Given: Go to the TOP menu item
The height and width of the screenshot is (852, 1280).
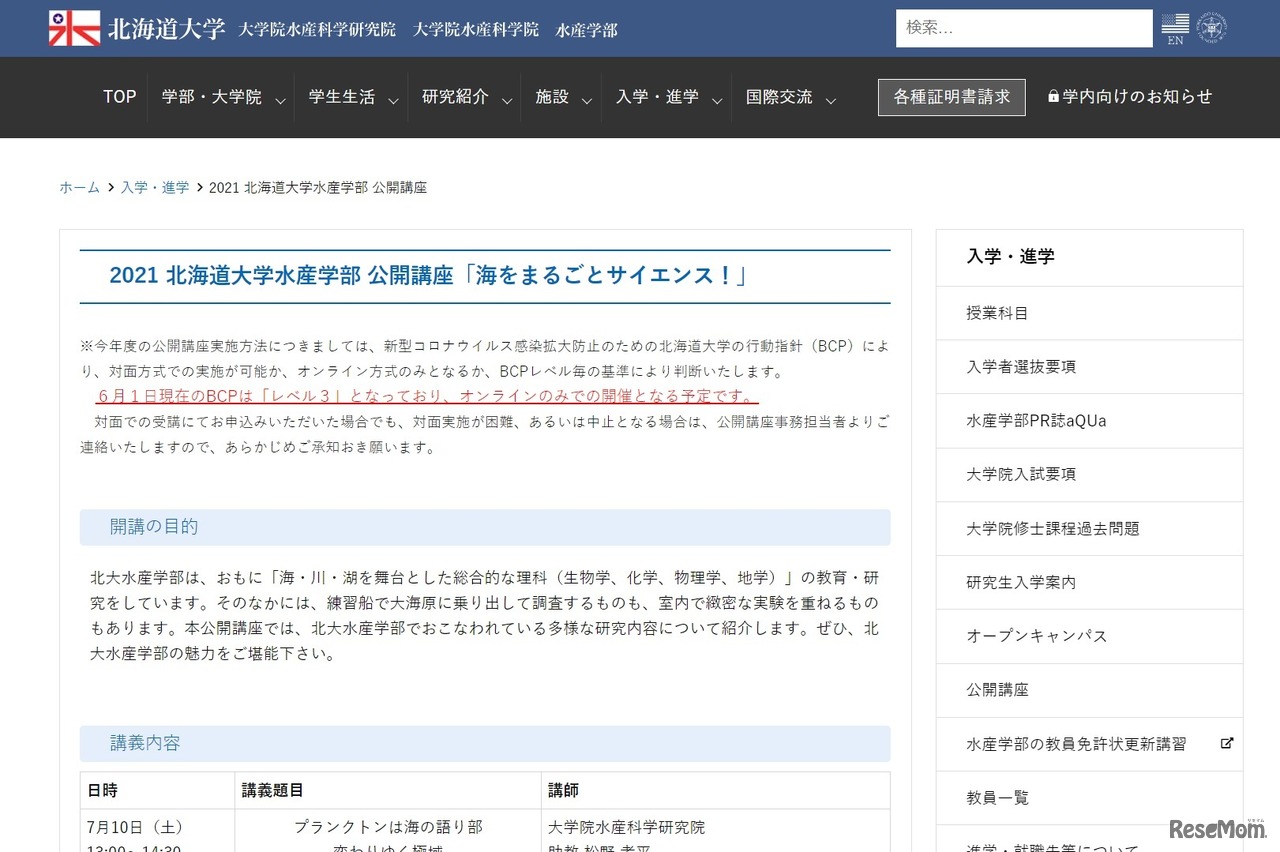Looking at the screenshot, I should coord(119,97).
